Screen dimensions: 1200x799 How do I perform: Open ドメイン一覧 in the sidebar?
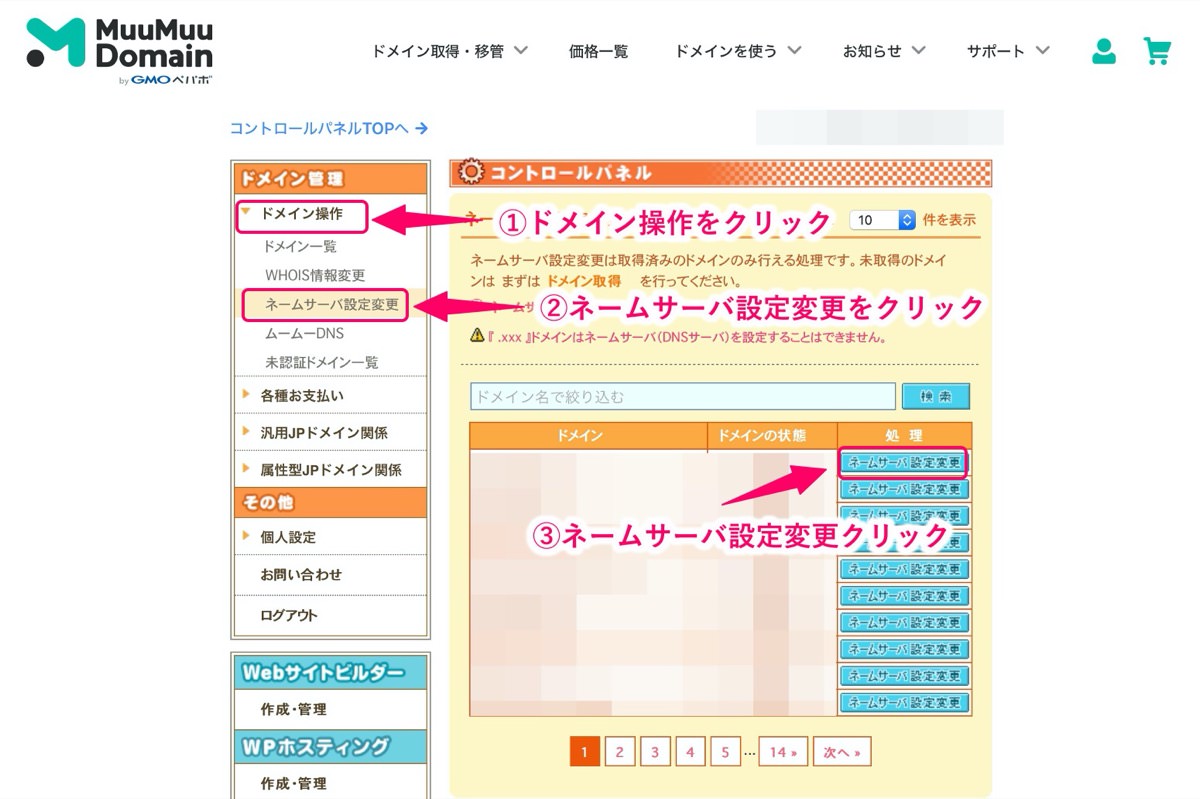[x=300, y=246]
